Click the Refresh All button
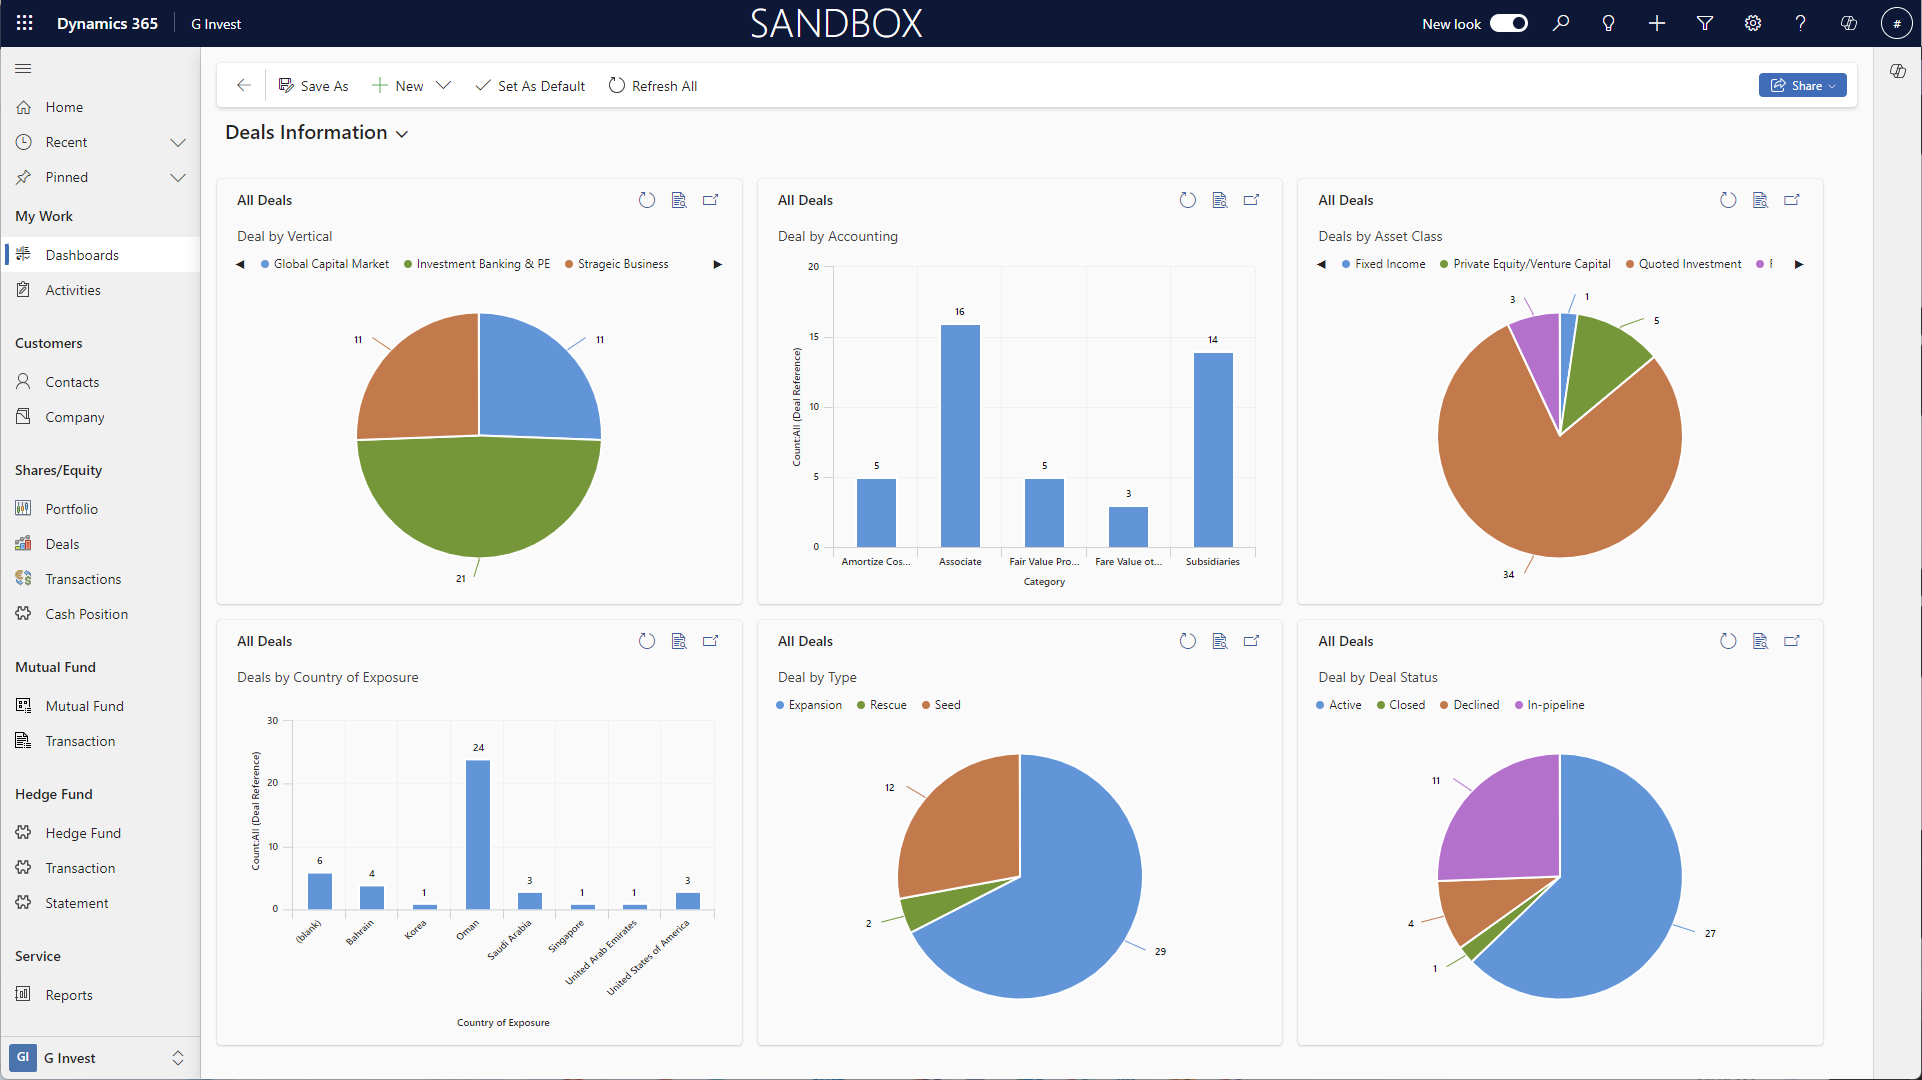This screenshot has height=1080, width=1922. point(653,86)
